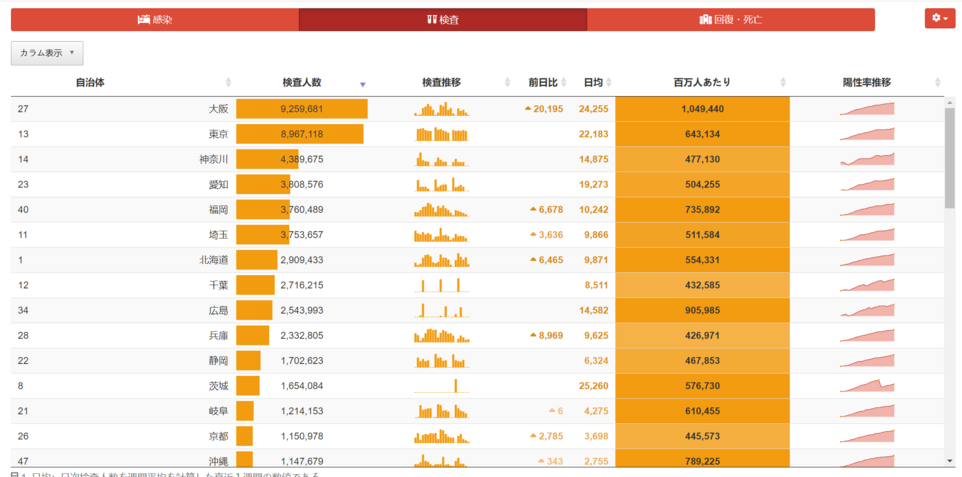Click 東京 positivity rate trend chart

(x=867, y=134)
